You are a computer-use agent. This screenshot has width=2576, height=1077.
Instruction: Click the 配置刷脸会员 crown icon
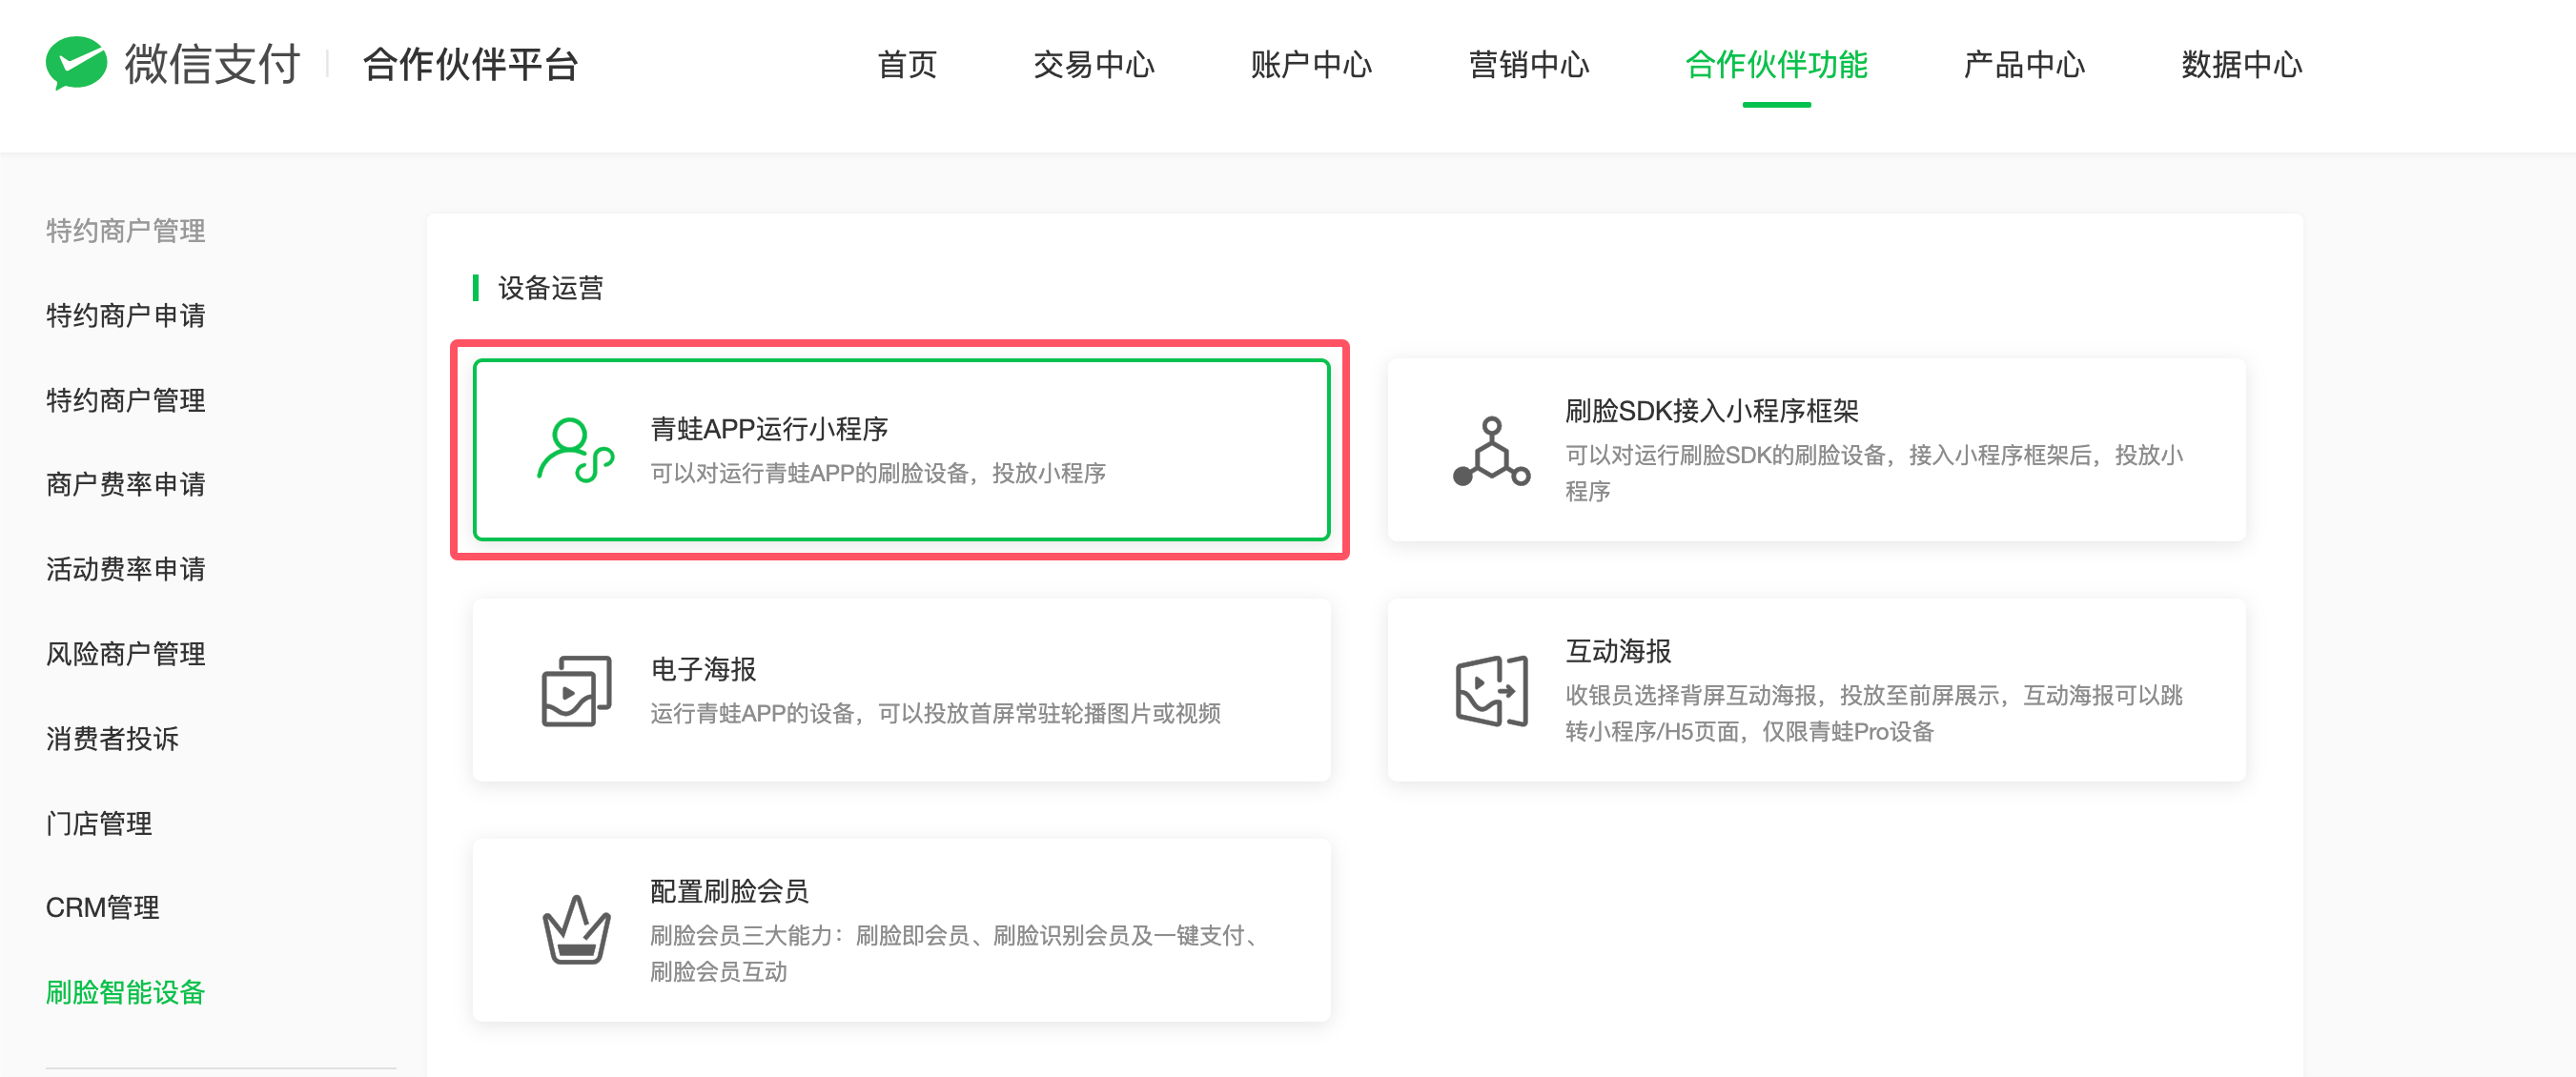pos(576,930)
